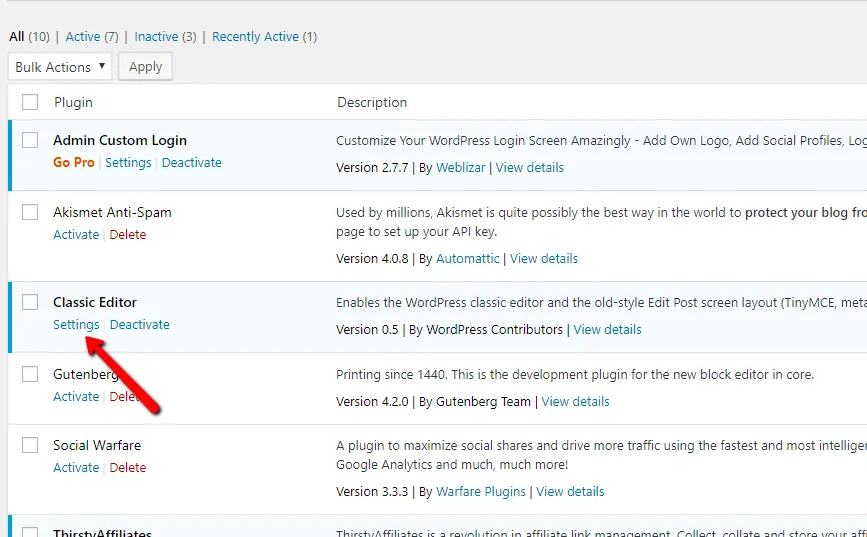This screenshot has width=867, height=537.
Task: Activate the Gutenberg plugin
Action: 76,397
